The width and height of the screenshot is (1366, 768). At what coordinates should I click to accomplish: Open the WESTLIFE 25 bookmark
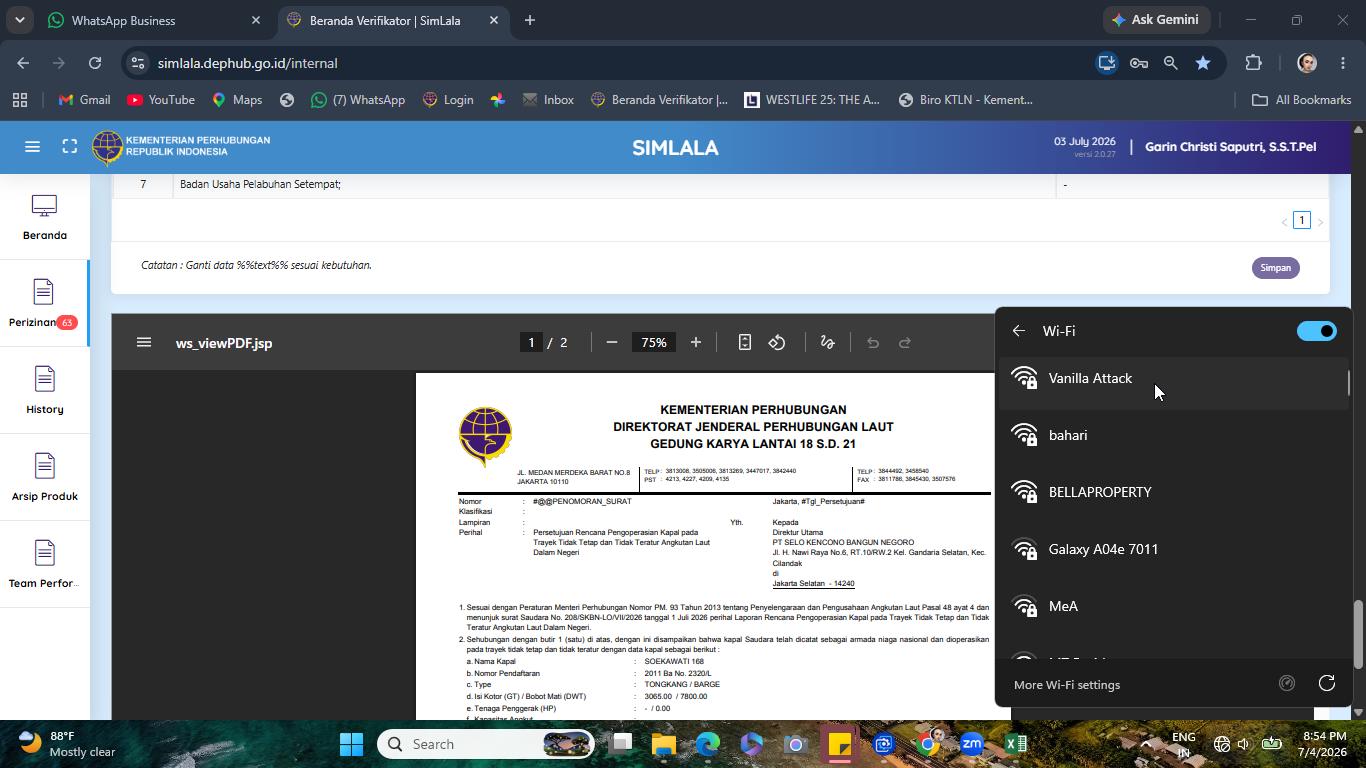tap(812, 100)
